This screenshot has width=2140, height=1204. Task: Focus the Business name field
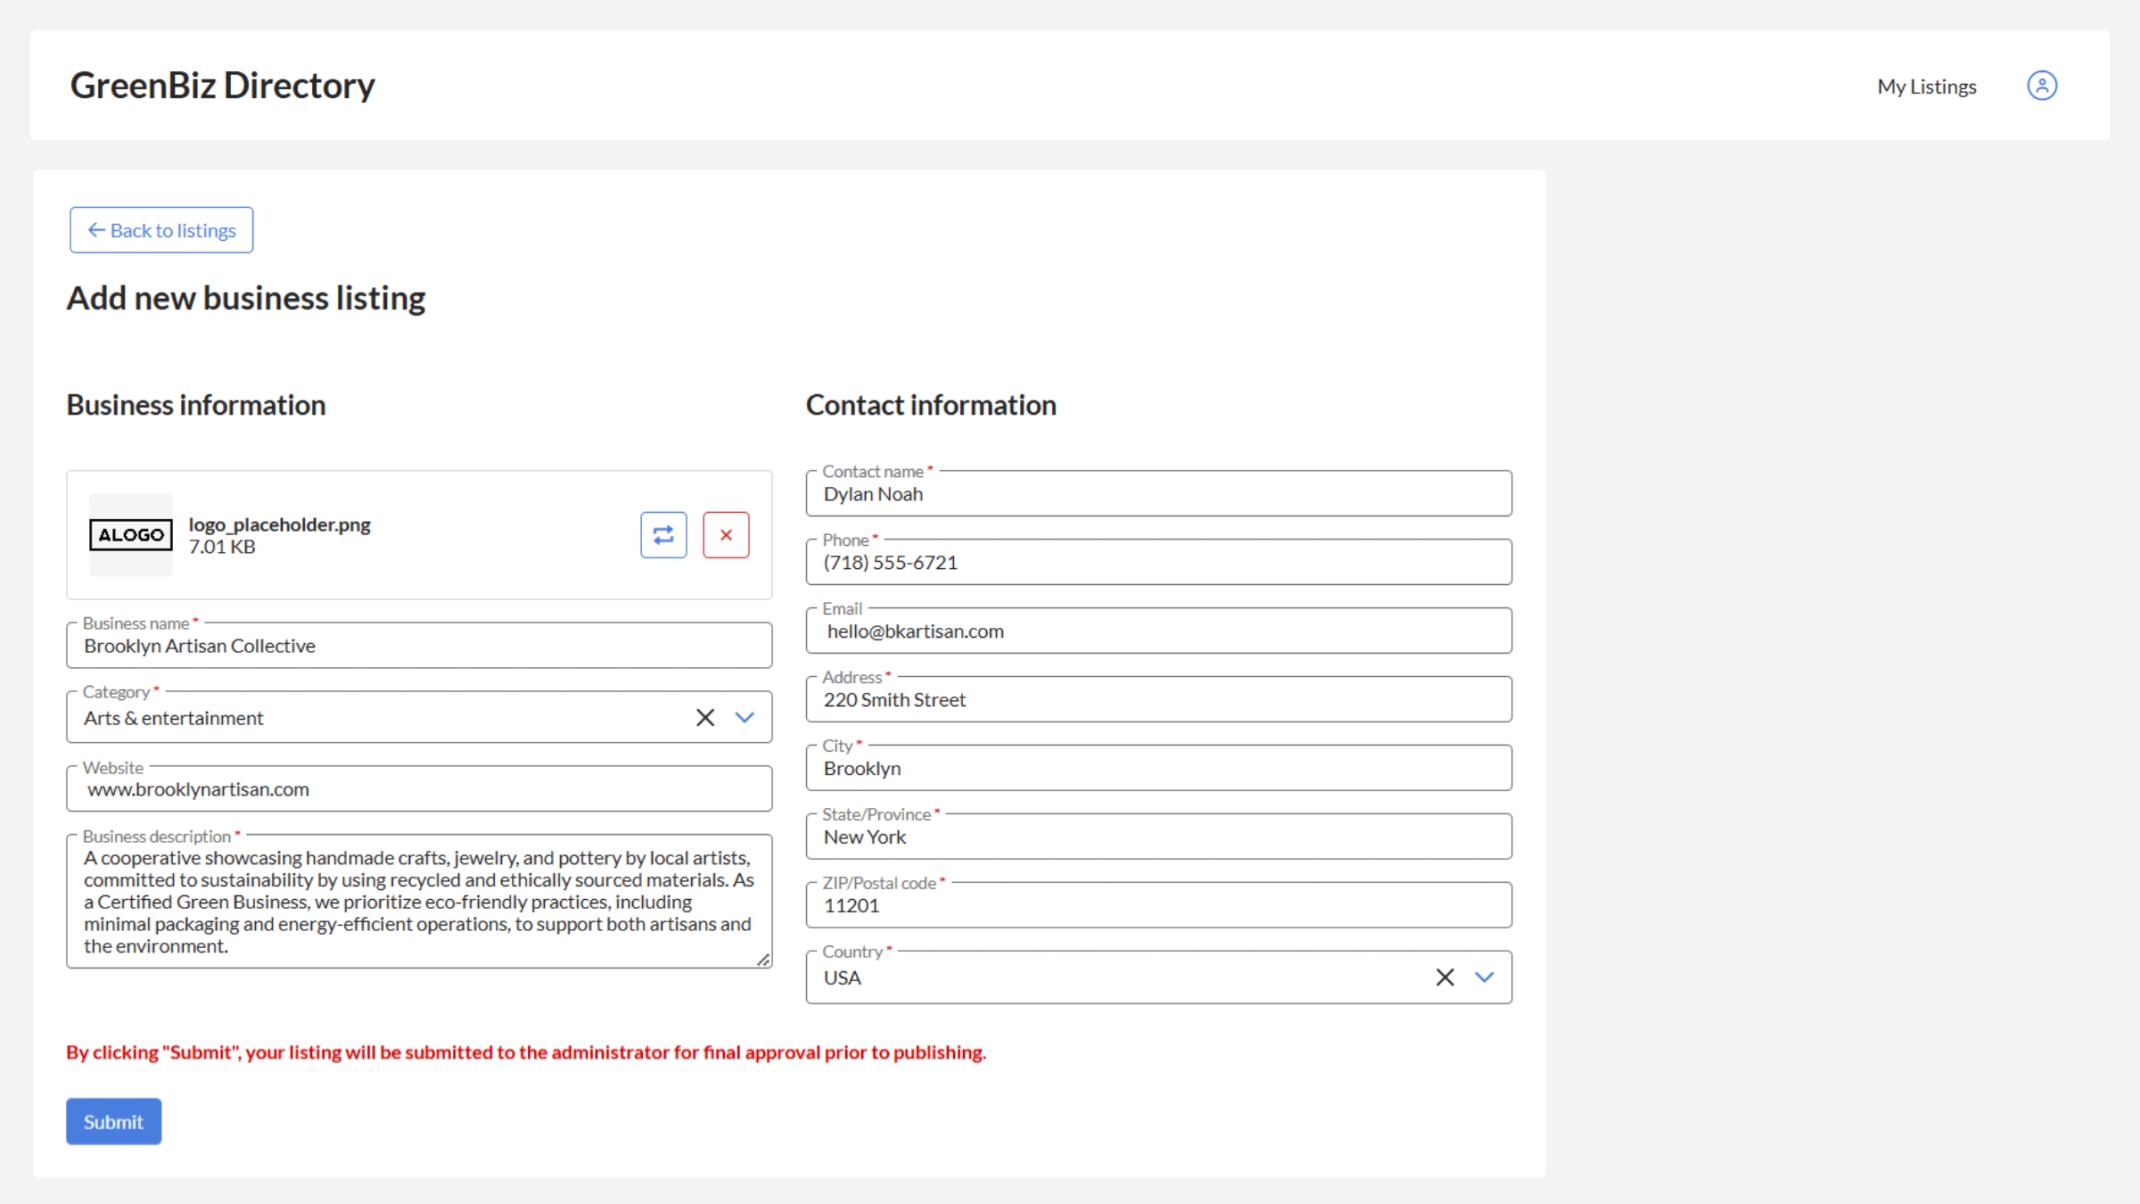coord(419,645)
